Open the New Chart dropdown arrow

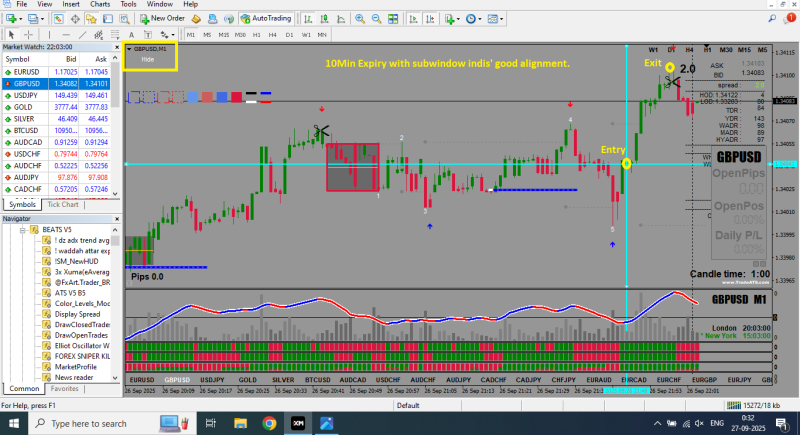pos(20,19)
